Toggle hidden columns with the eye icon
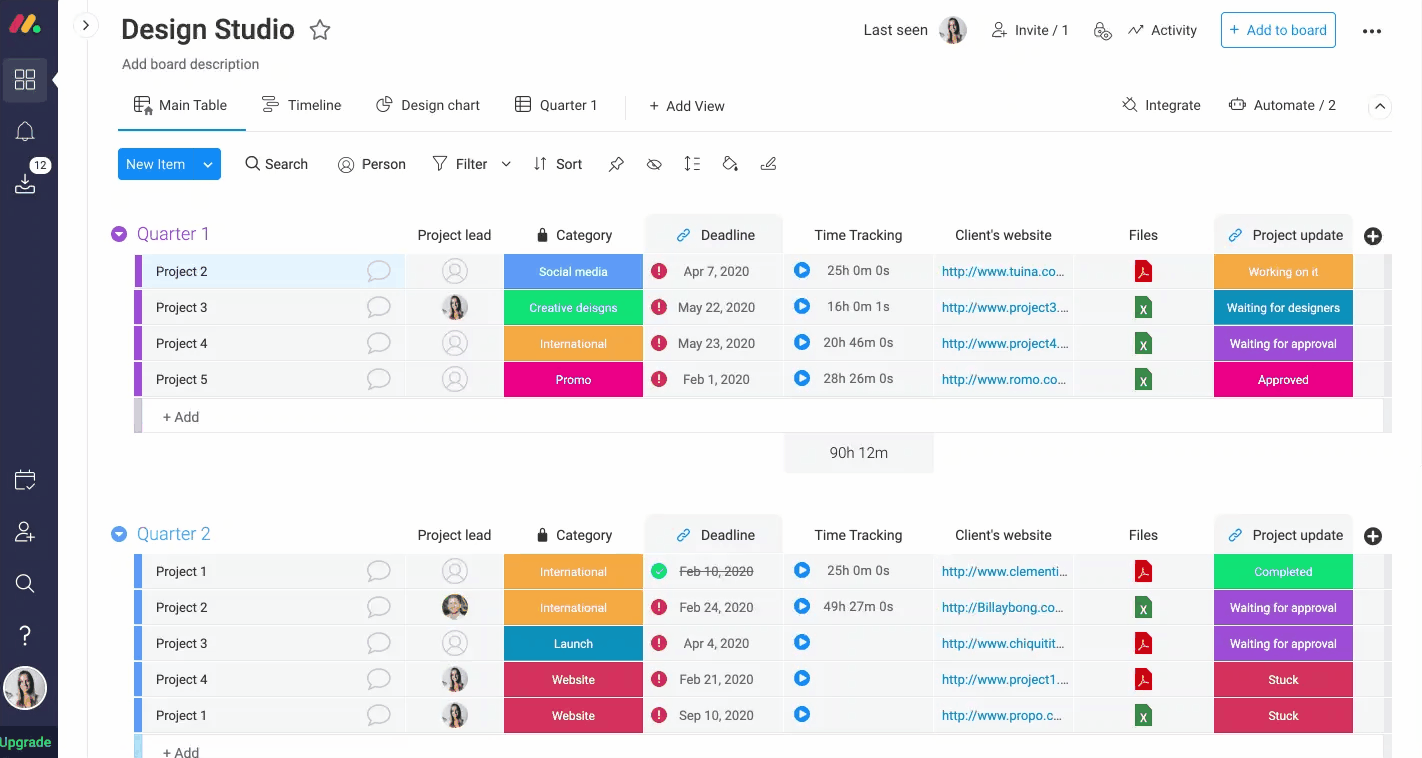1422x758 pixels. pos(654,164)
